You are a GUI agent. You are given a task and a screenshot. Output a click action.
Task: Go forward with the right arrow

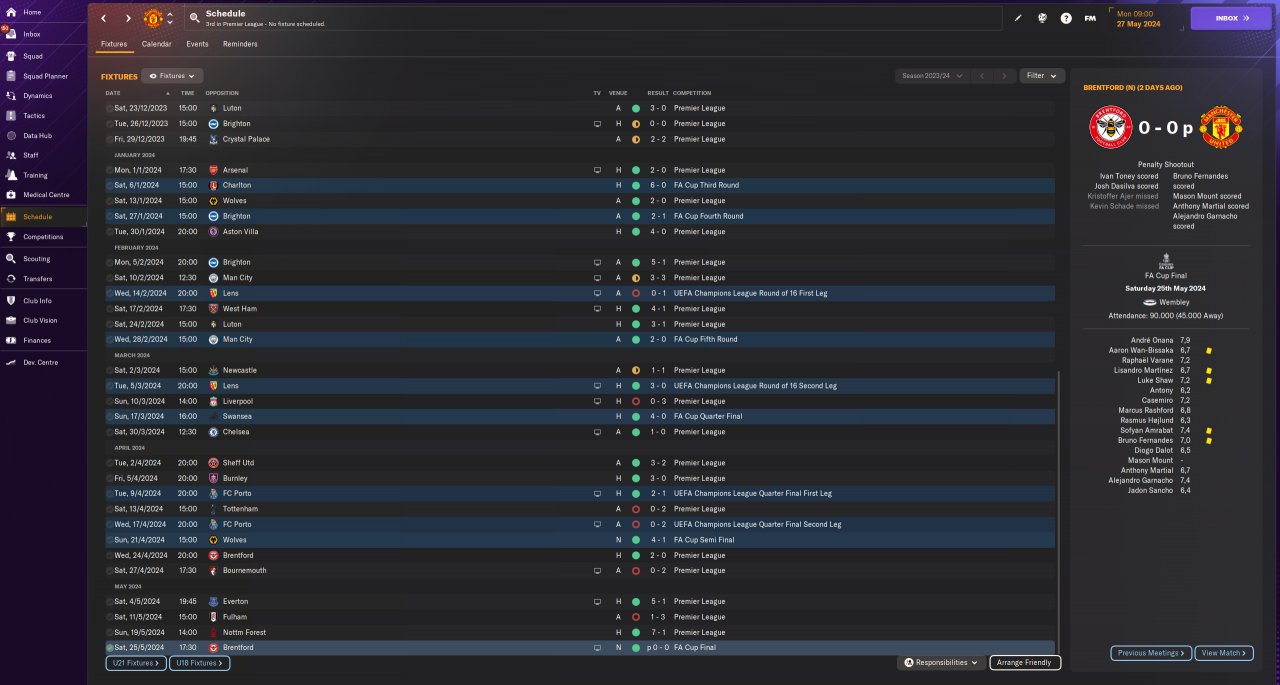click(128, 18)
